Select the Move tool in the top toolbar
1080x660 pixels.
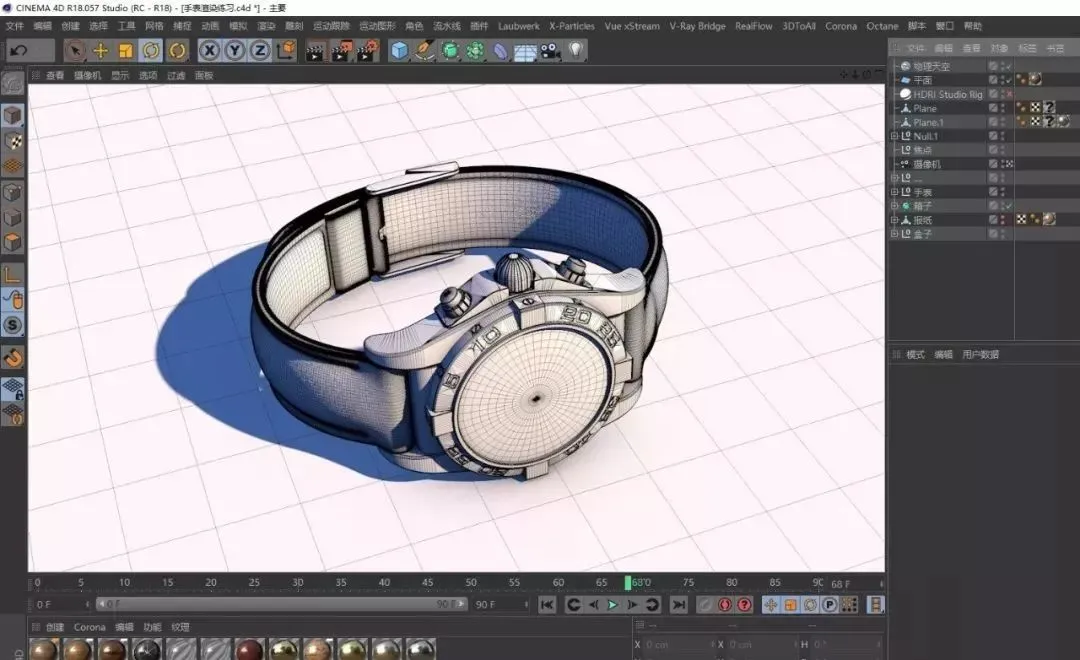pyautogui.click(x=101, y=50)
